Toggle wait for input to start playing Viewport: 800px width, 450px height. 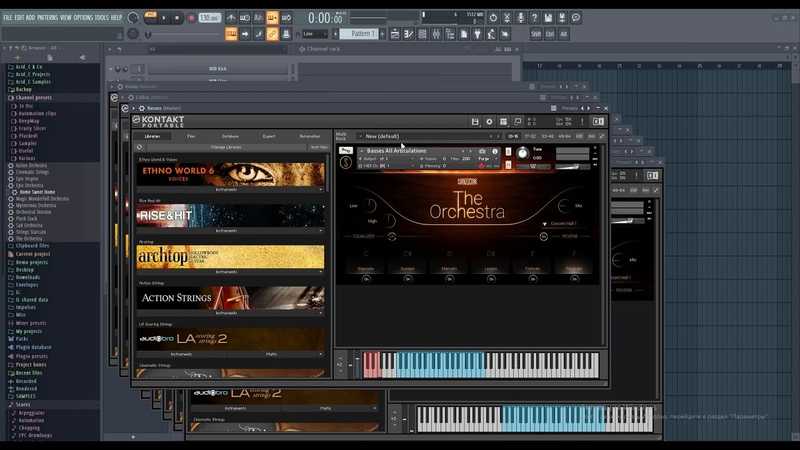pyautogui.click(x=245, y=18)
